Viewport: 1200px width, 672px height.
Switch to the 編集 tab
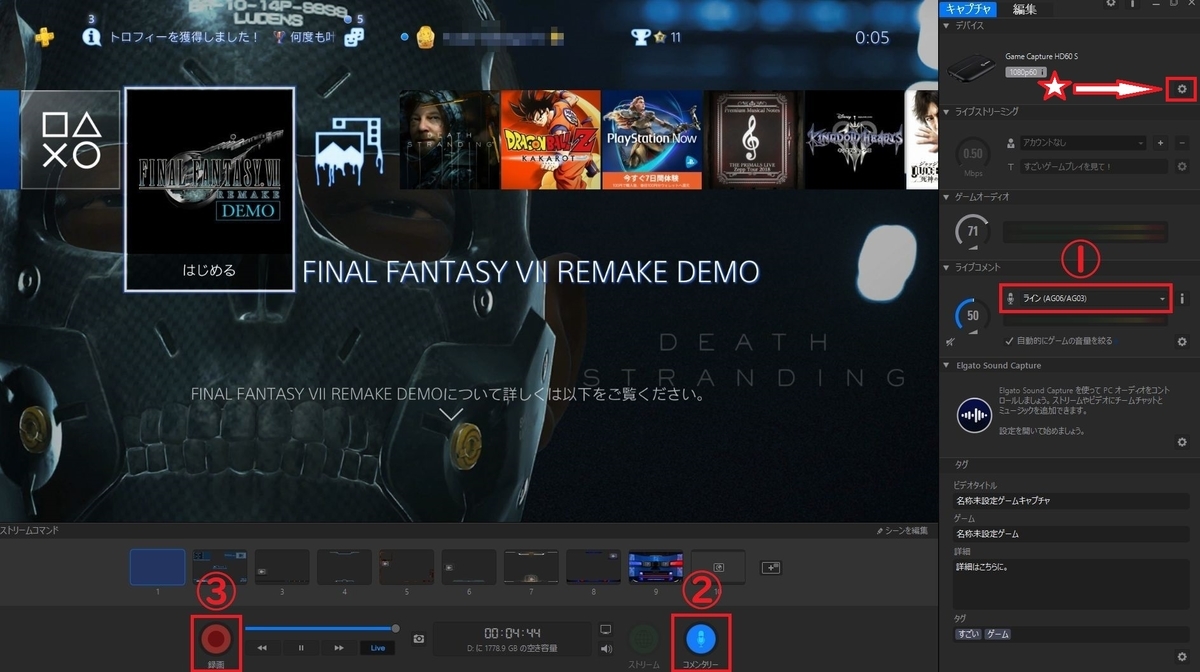click(x=1025, y=9)
